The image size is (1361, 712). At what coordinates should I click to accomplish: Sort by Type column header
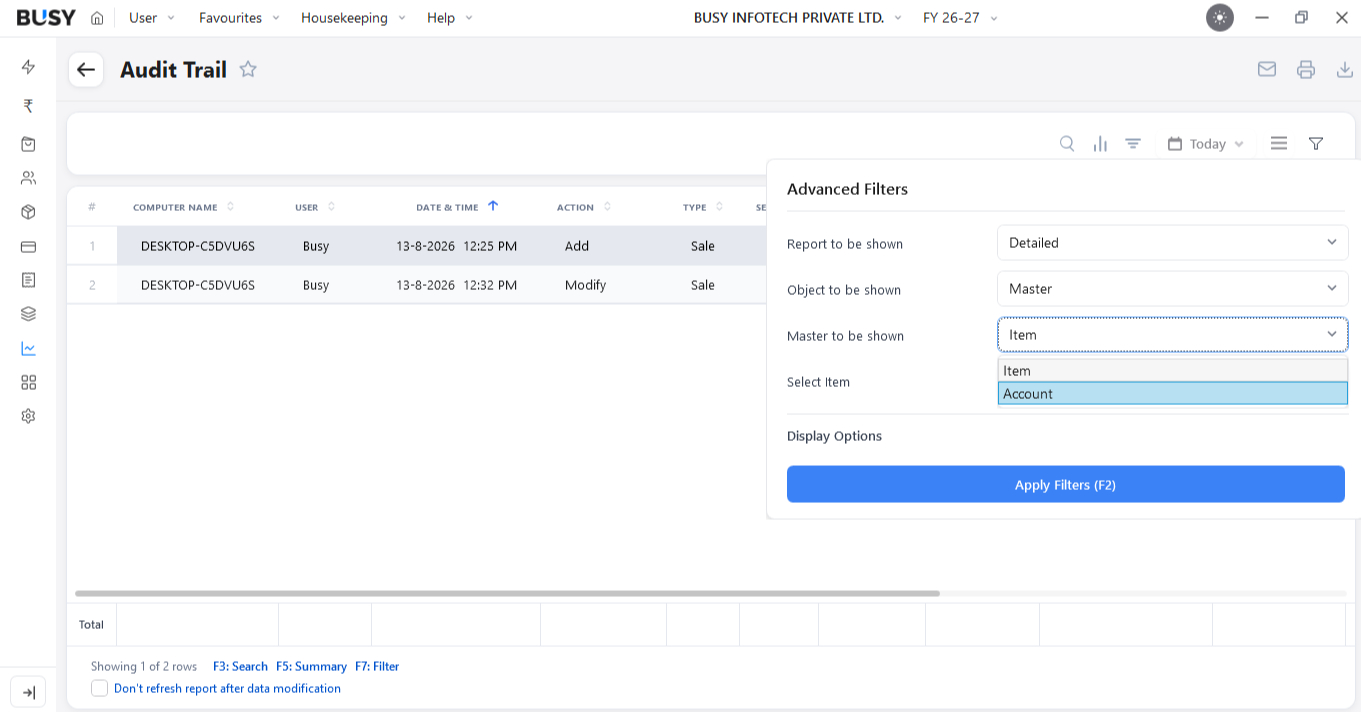point(704,207)
